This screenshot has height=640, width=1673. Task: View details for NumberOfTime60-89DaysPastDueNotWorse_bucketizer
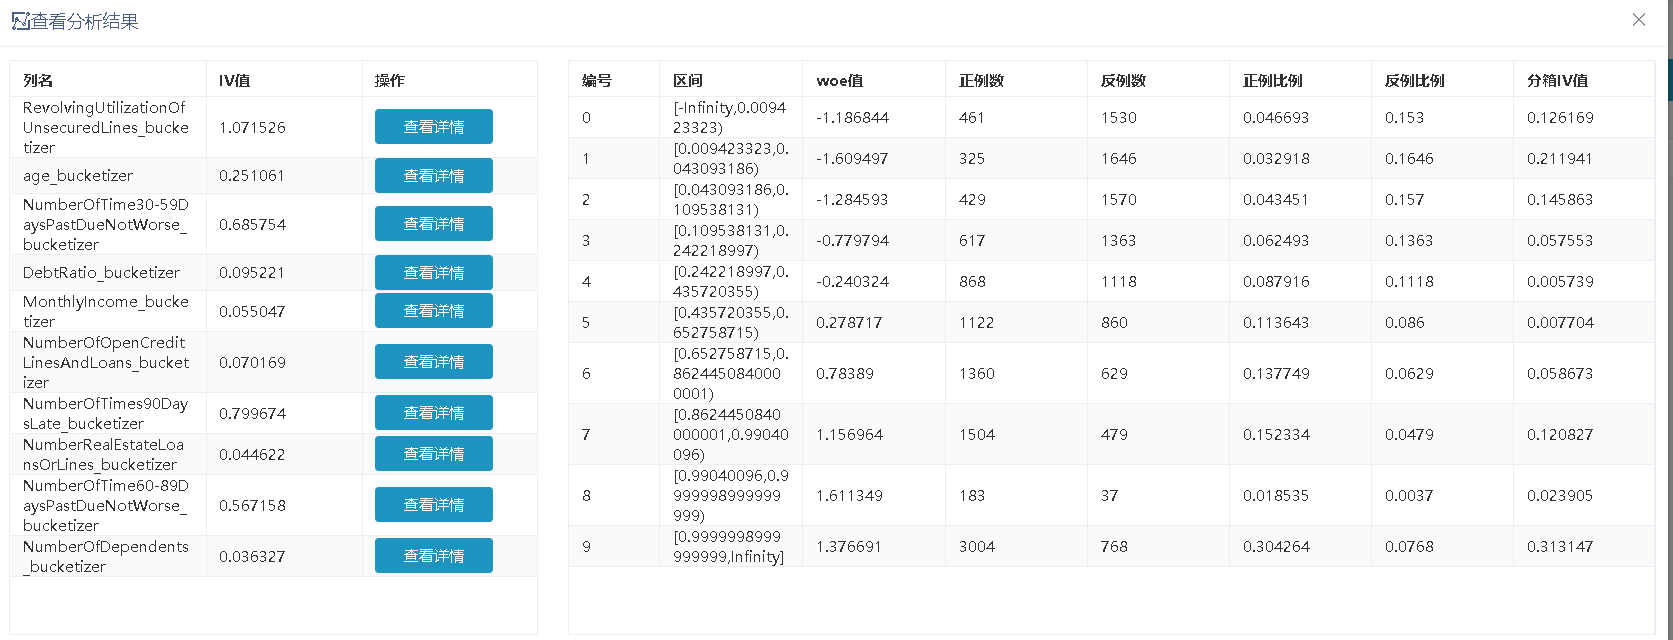[434, 505]
